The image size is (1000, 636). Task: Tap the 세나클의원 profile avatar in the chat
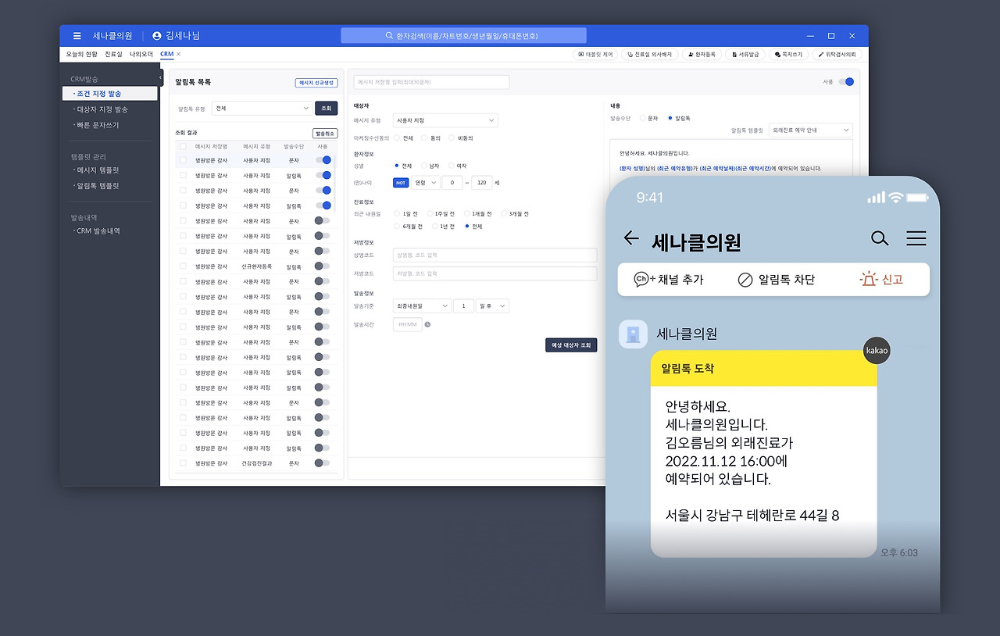(x=633, y=334)
